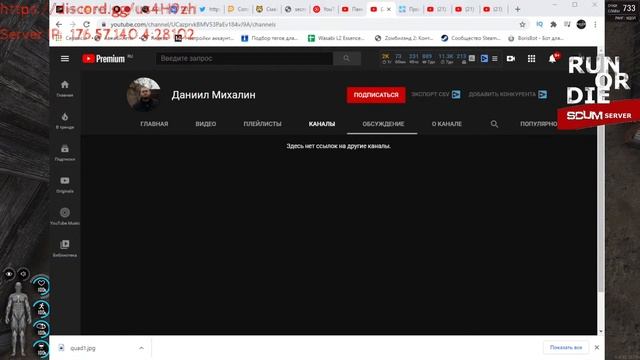Switch to the Twitter browser tab
This screenshot has height=360, width=640.
[x=209, y=9]
